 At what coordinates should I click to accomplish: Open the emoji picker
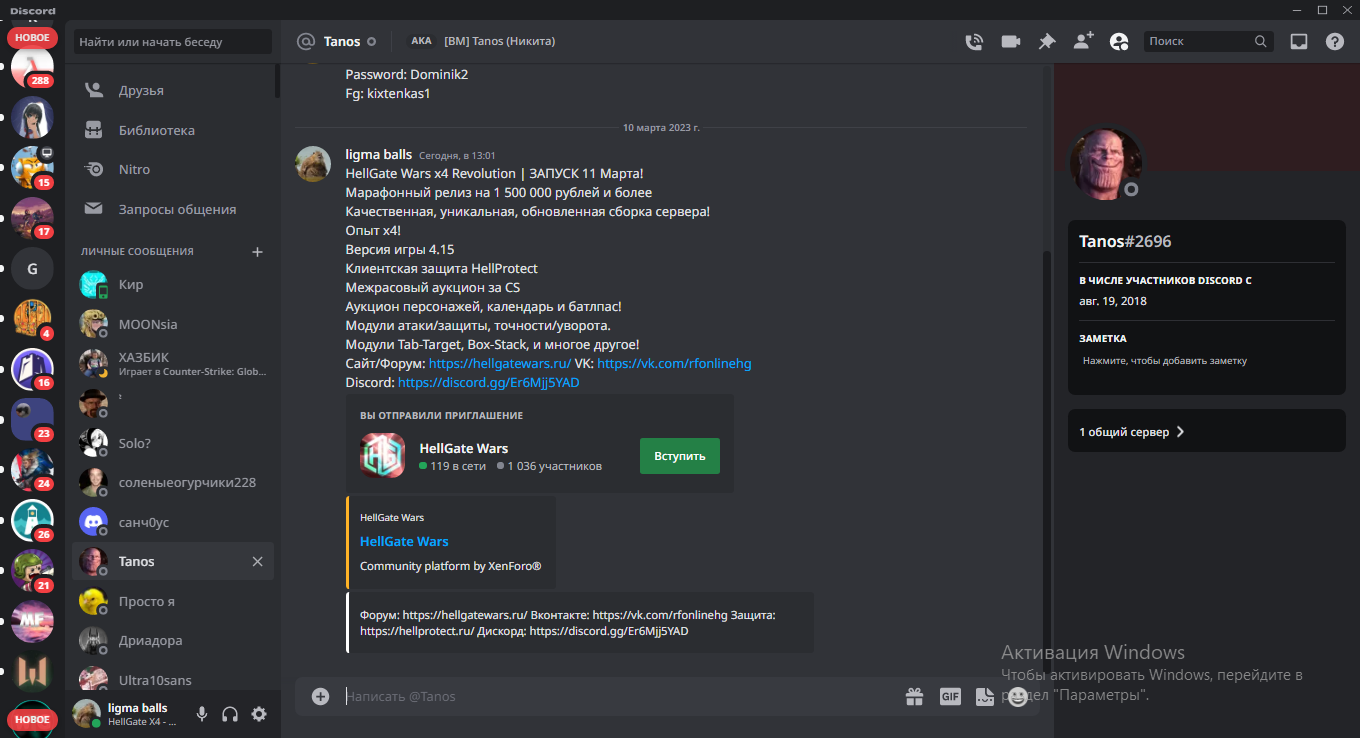coord(1018,696)
